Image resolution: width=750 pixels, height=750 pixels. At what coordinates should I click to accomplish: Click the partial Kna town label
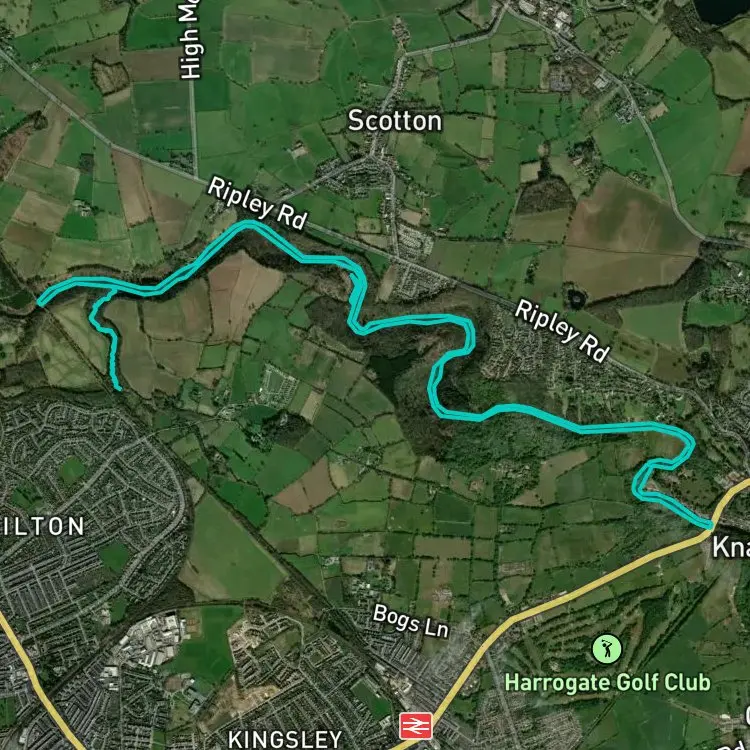pos(731,547)
